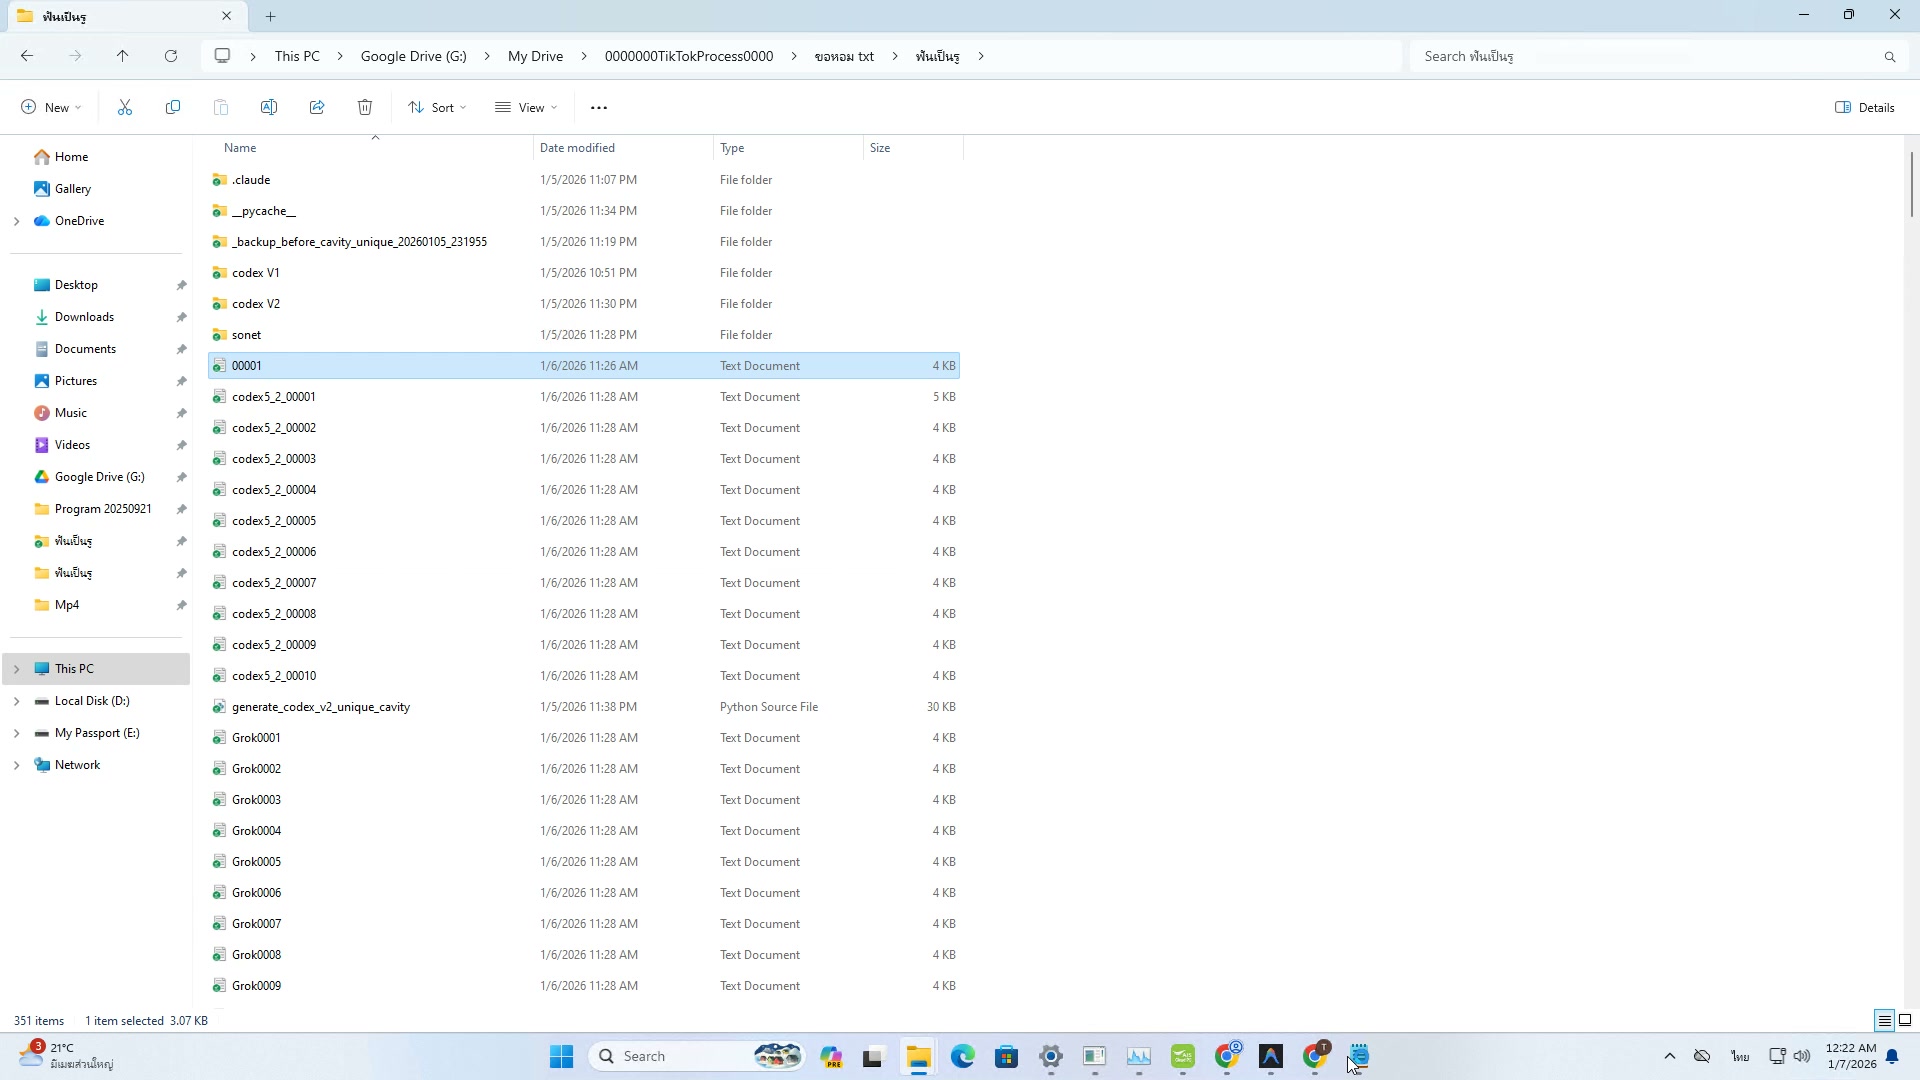This screenshot has height=1080, width=1920.
Task: Expand Local Disk (D:) in sidebar
Action: click(x=16, y=701)
